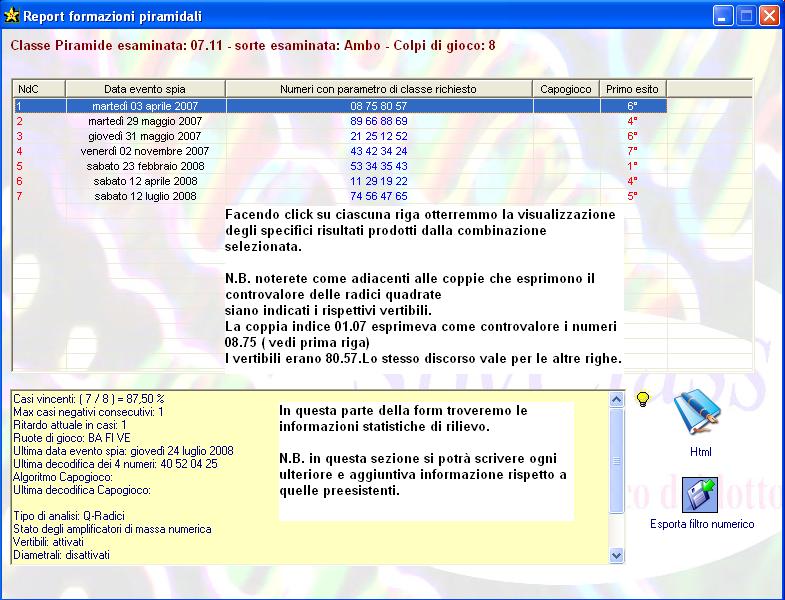Sort by the NdC column header
This screenshot has width=785, height=600.
[39, 89]
